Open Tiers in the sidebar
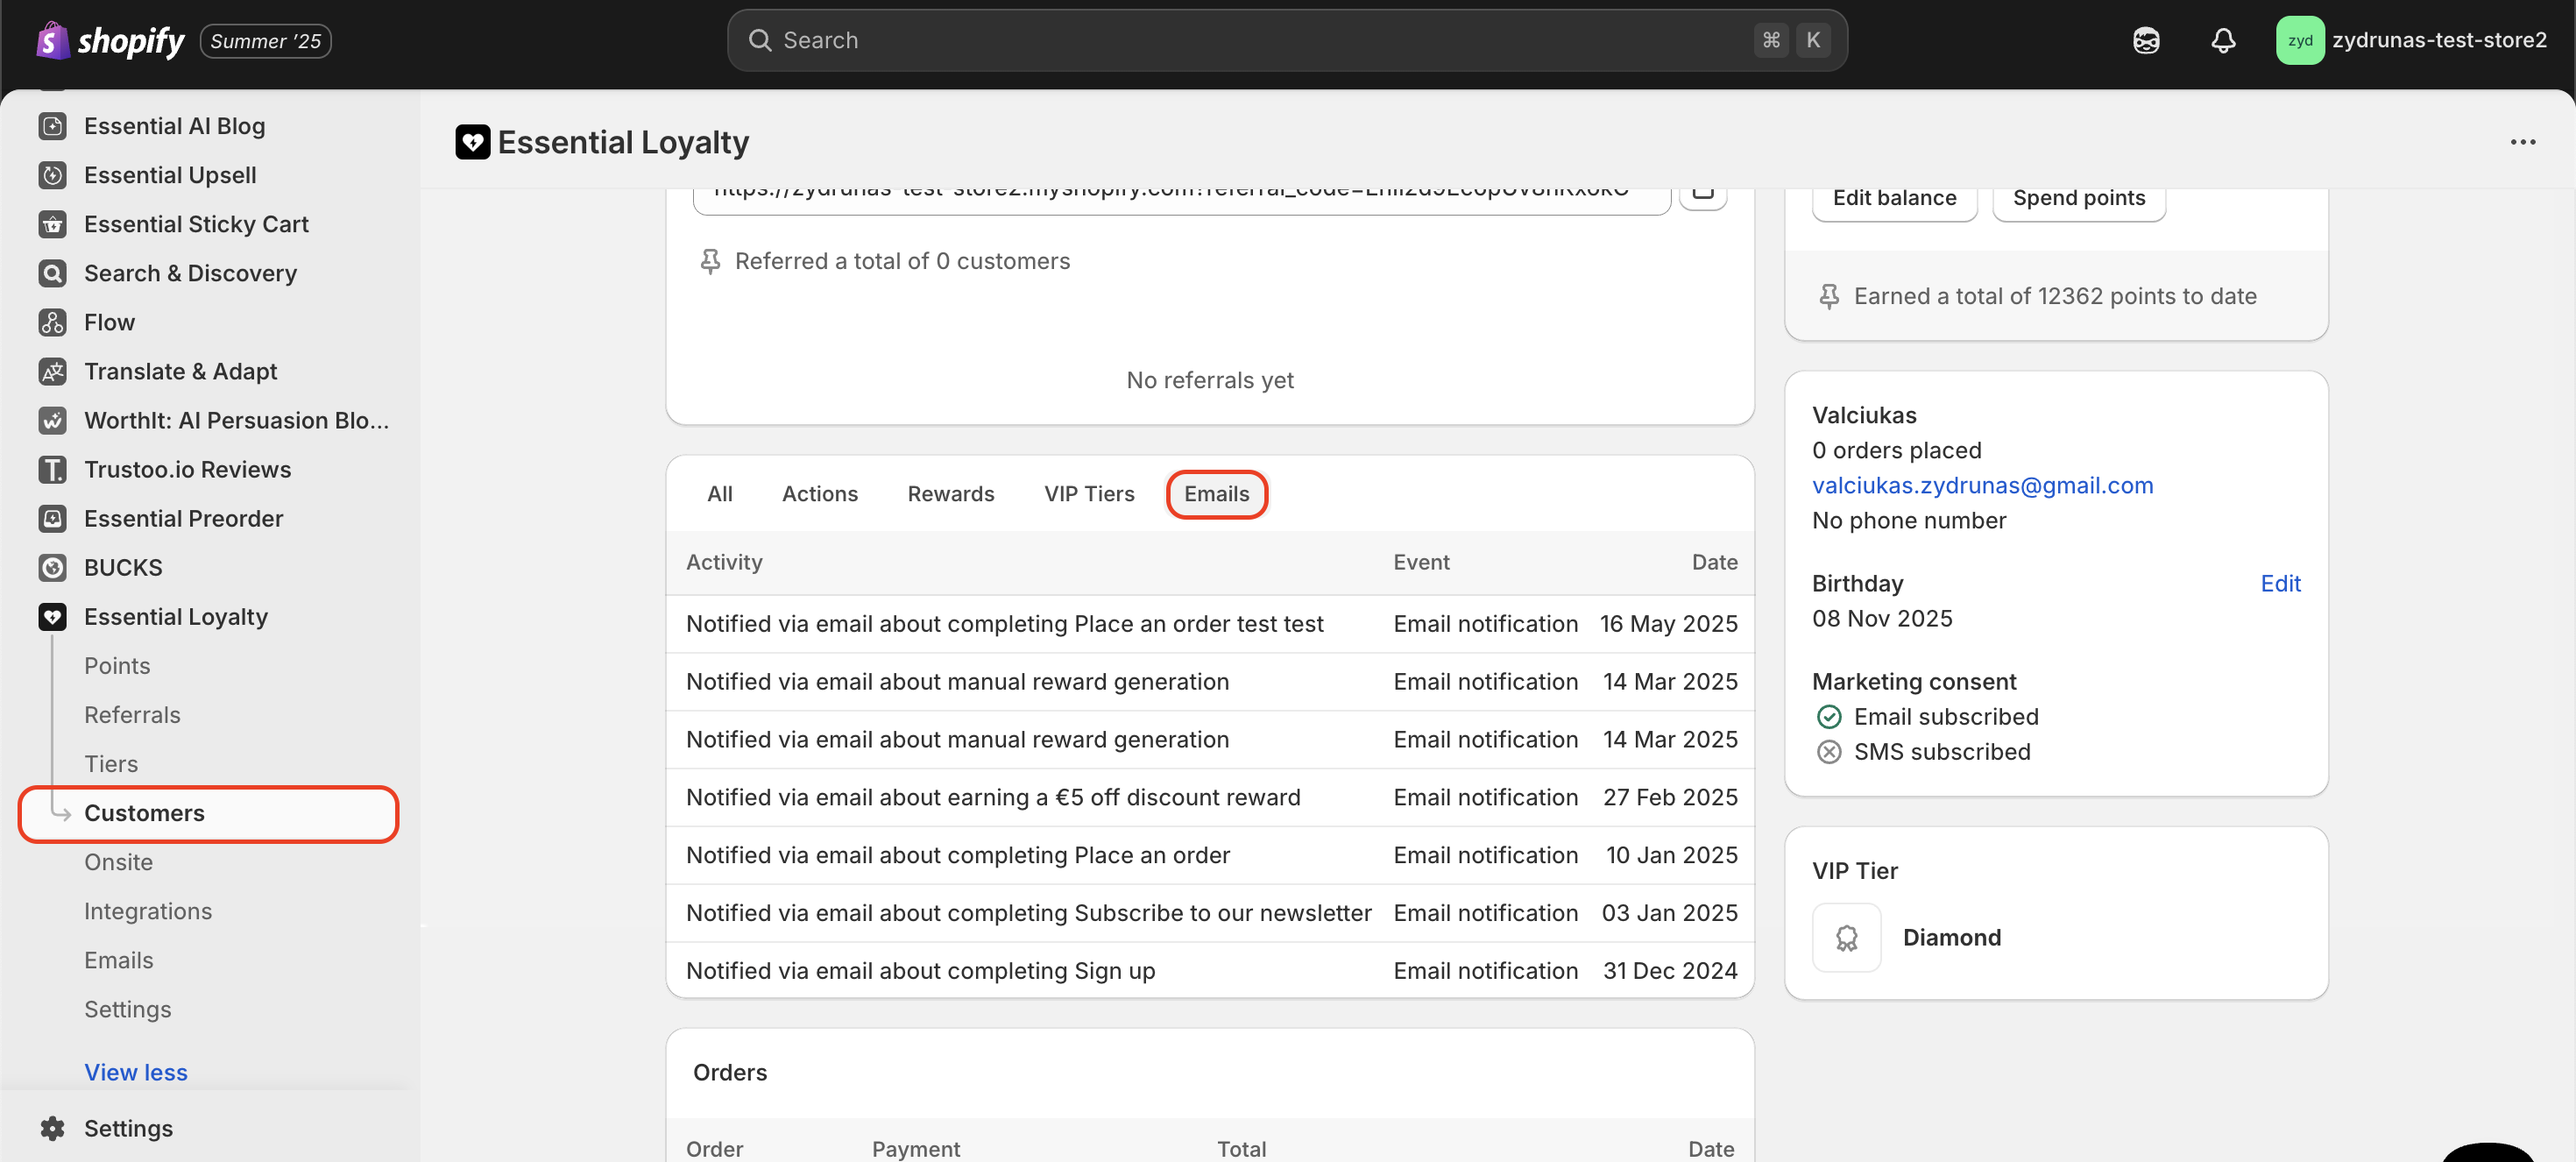Viewport: 2576px width, 1162px height. pyautogui.click(x=111, y=763)
